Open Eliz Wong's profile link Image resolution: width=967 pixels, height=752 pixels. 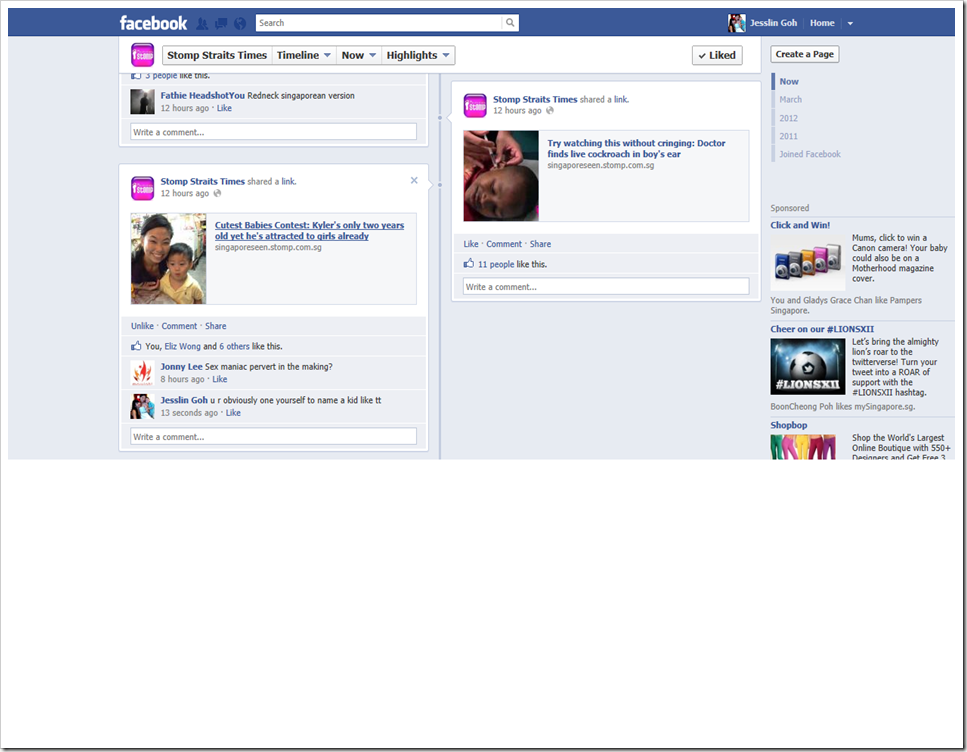click(x=183, y=346)
